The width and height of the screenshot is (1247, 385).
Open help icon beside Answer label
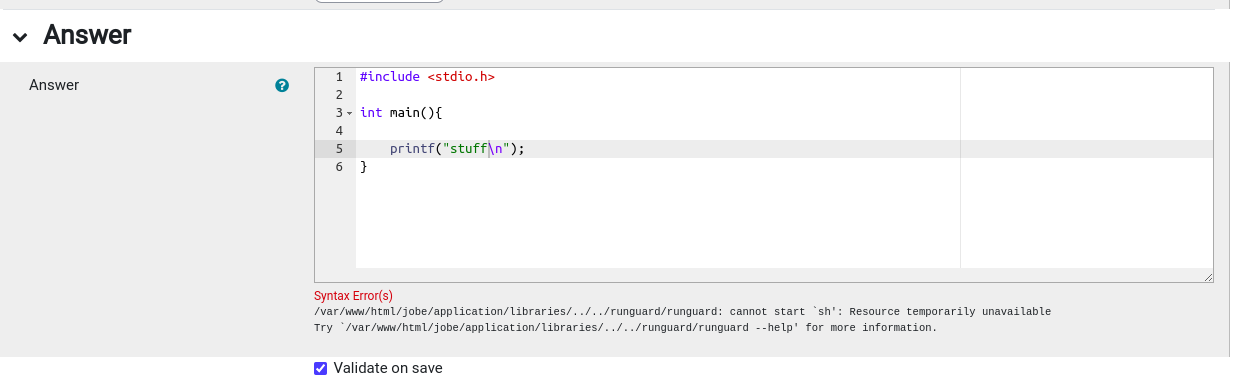tap(282, 86)
